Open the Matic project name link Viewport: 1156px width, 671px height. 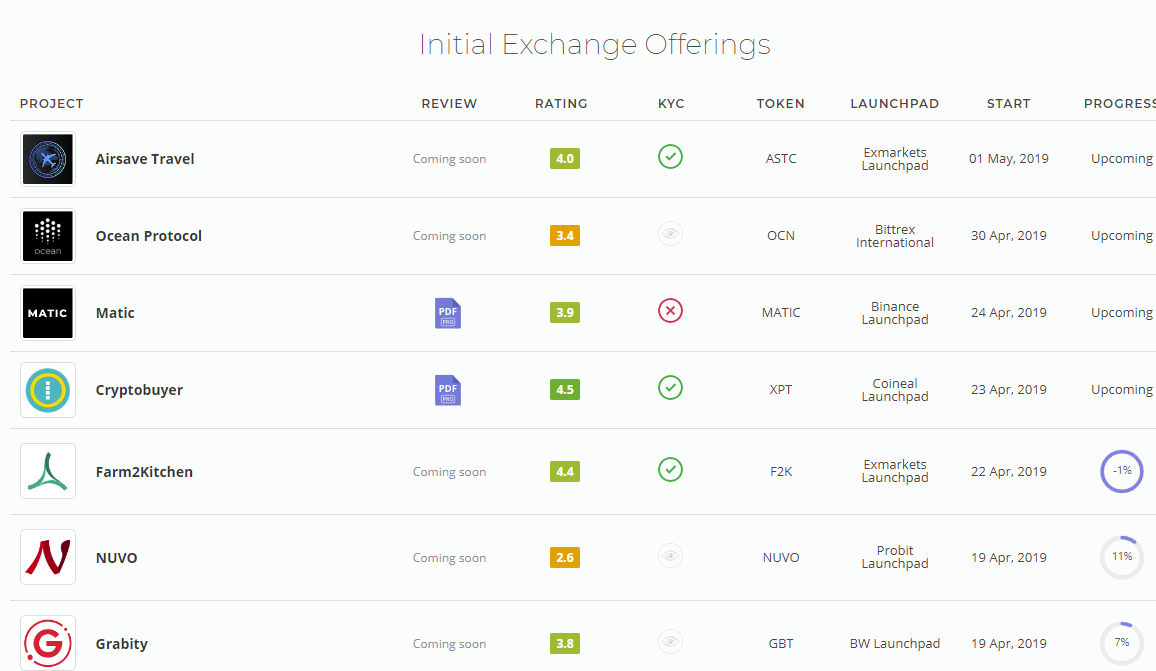point(115,313)
